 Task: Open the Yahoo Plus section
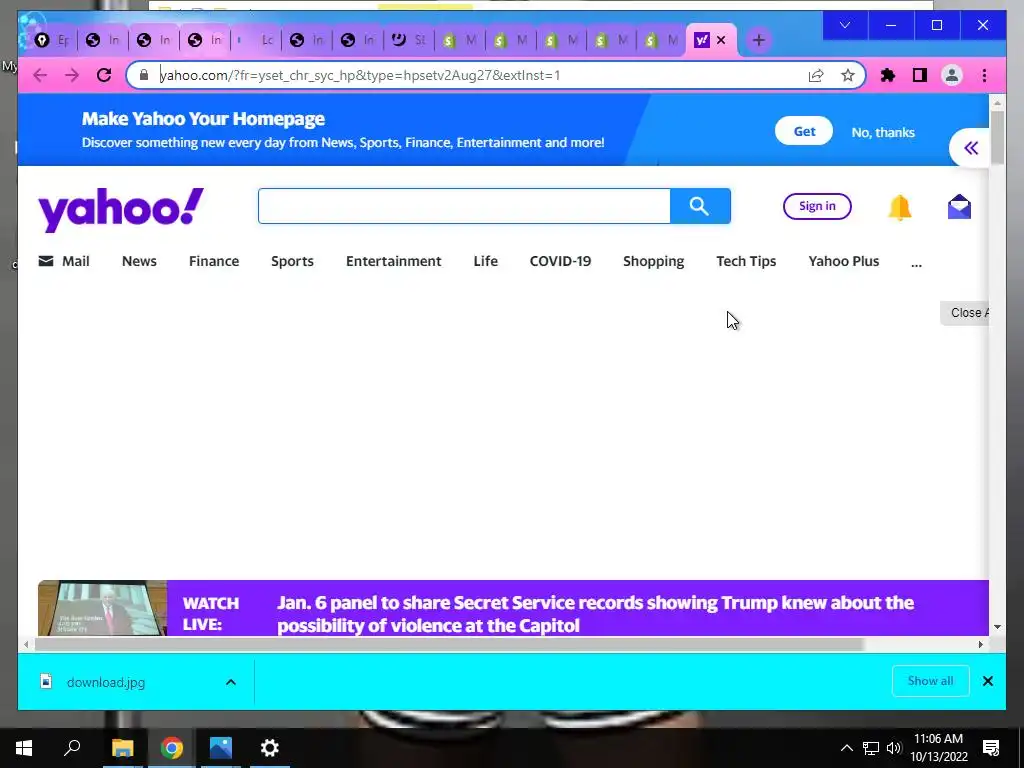[x=843, y=261]
